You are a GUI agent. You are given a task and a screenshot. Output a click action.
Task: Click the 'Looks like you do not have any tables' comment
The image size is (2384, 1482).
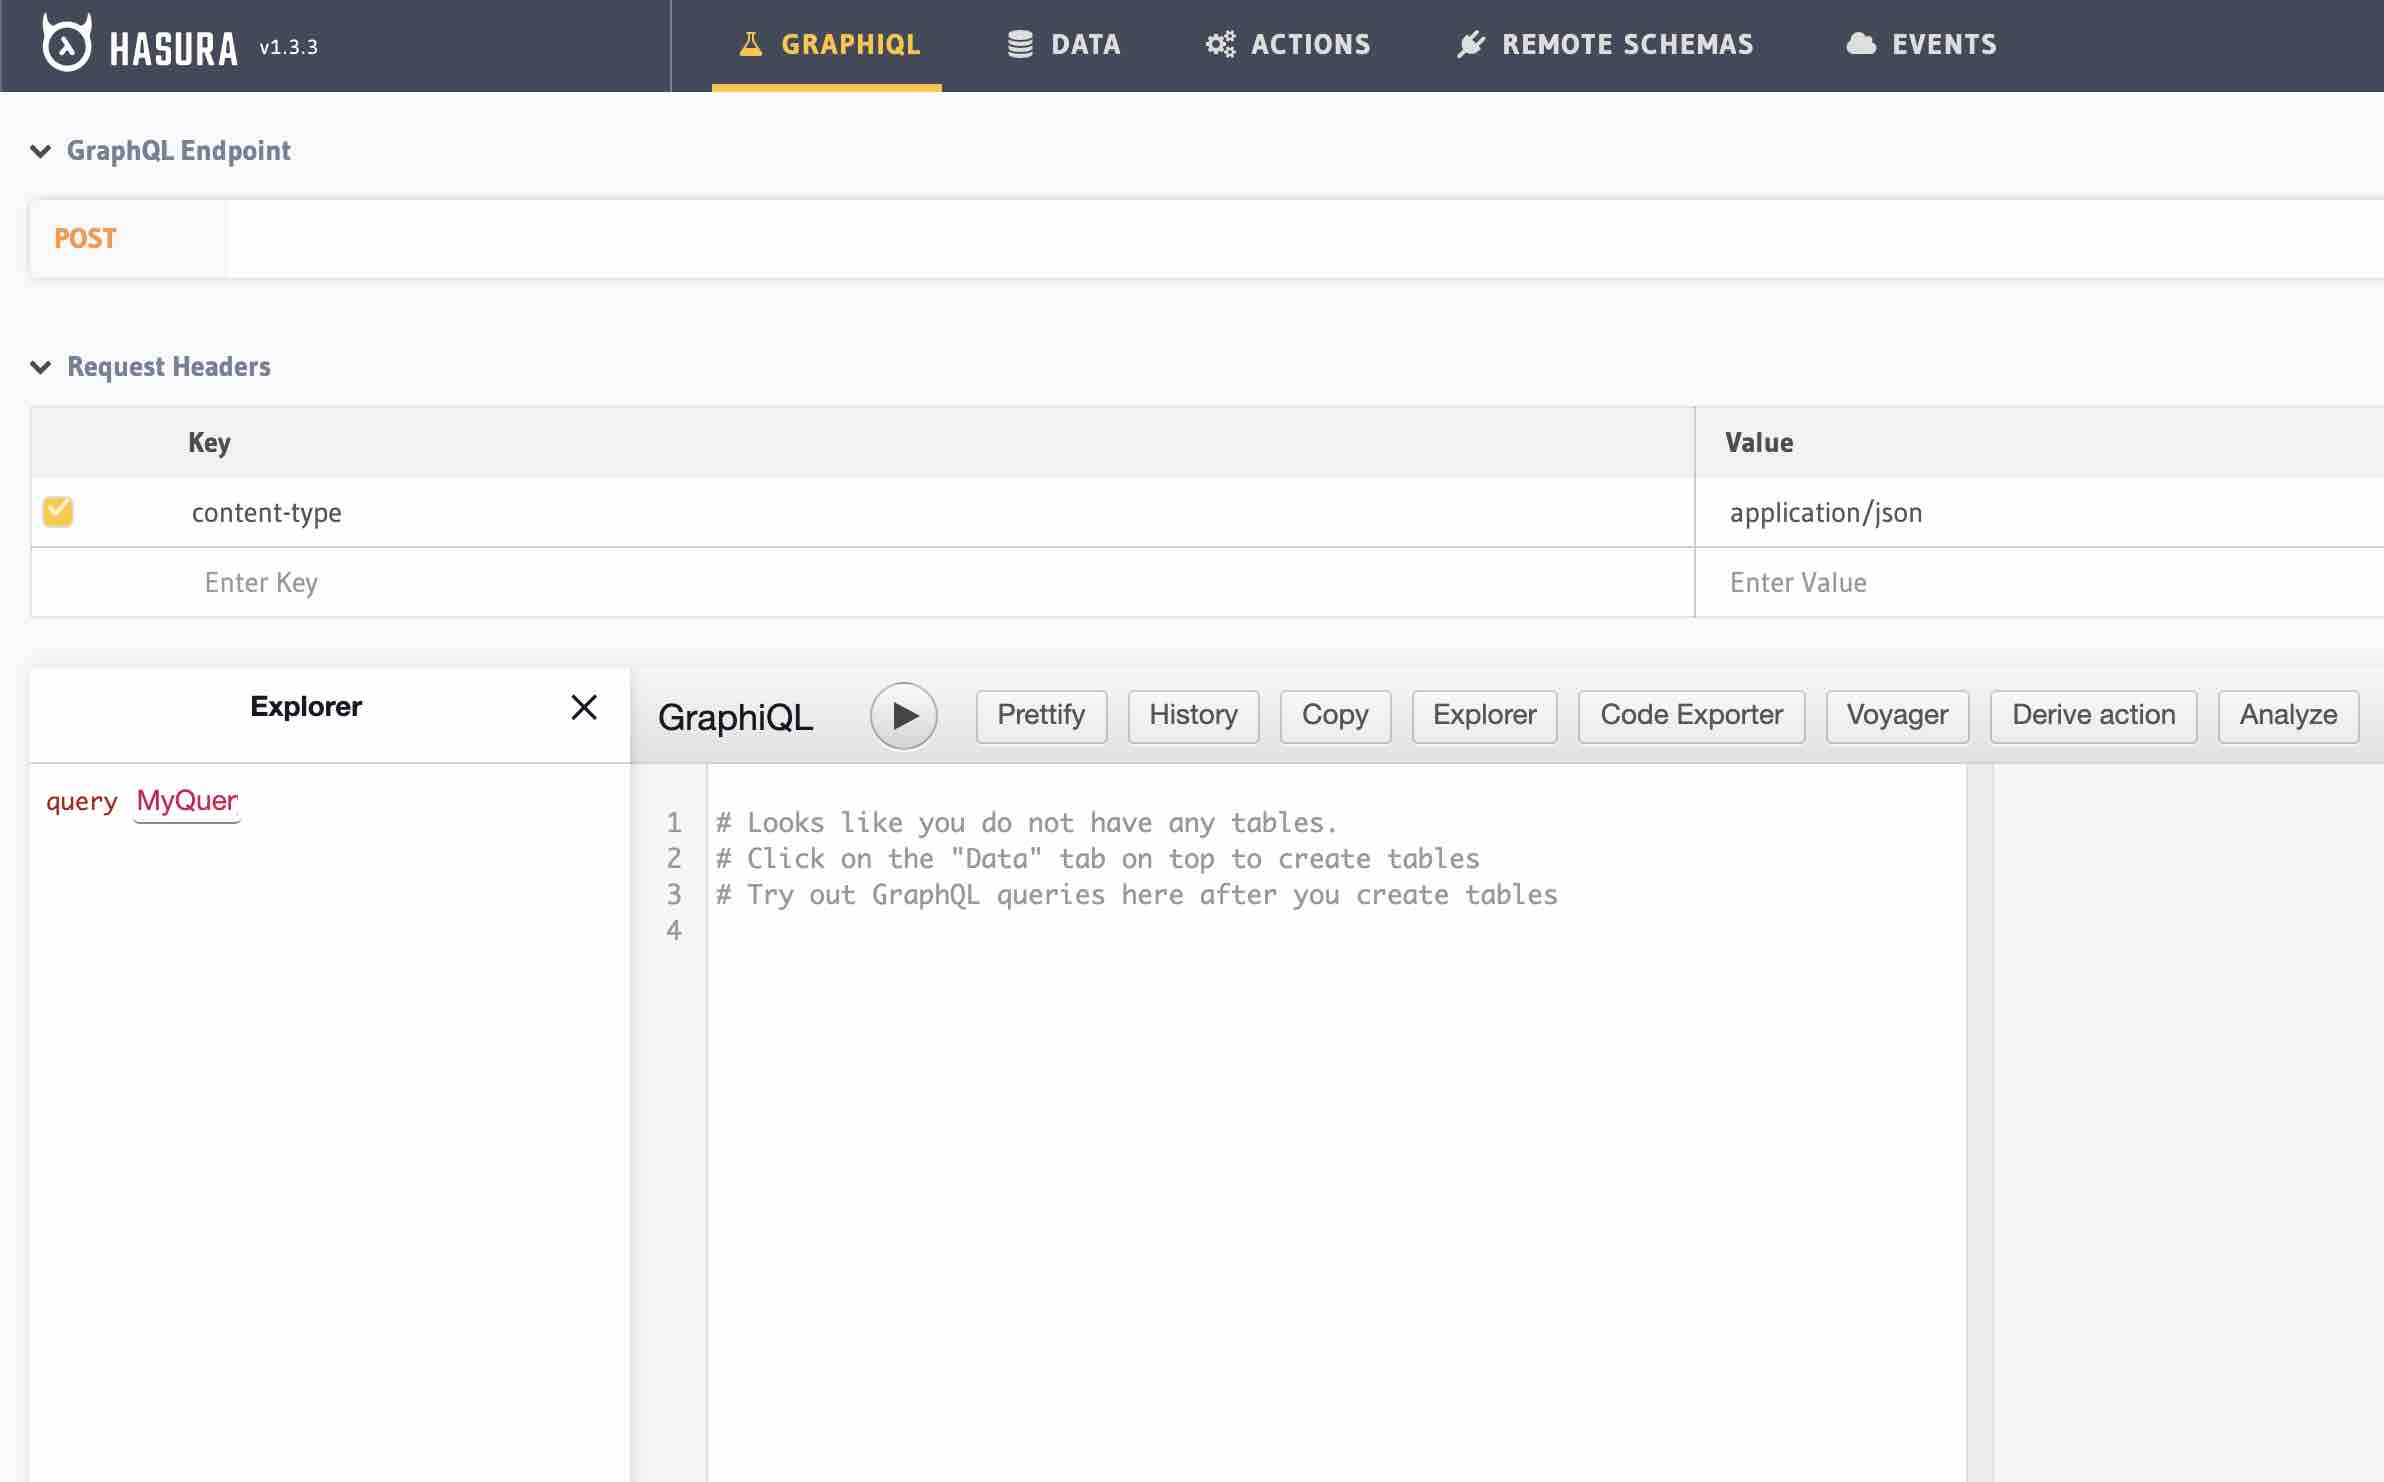pos(1027,823)
